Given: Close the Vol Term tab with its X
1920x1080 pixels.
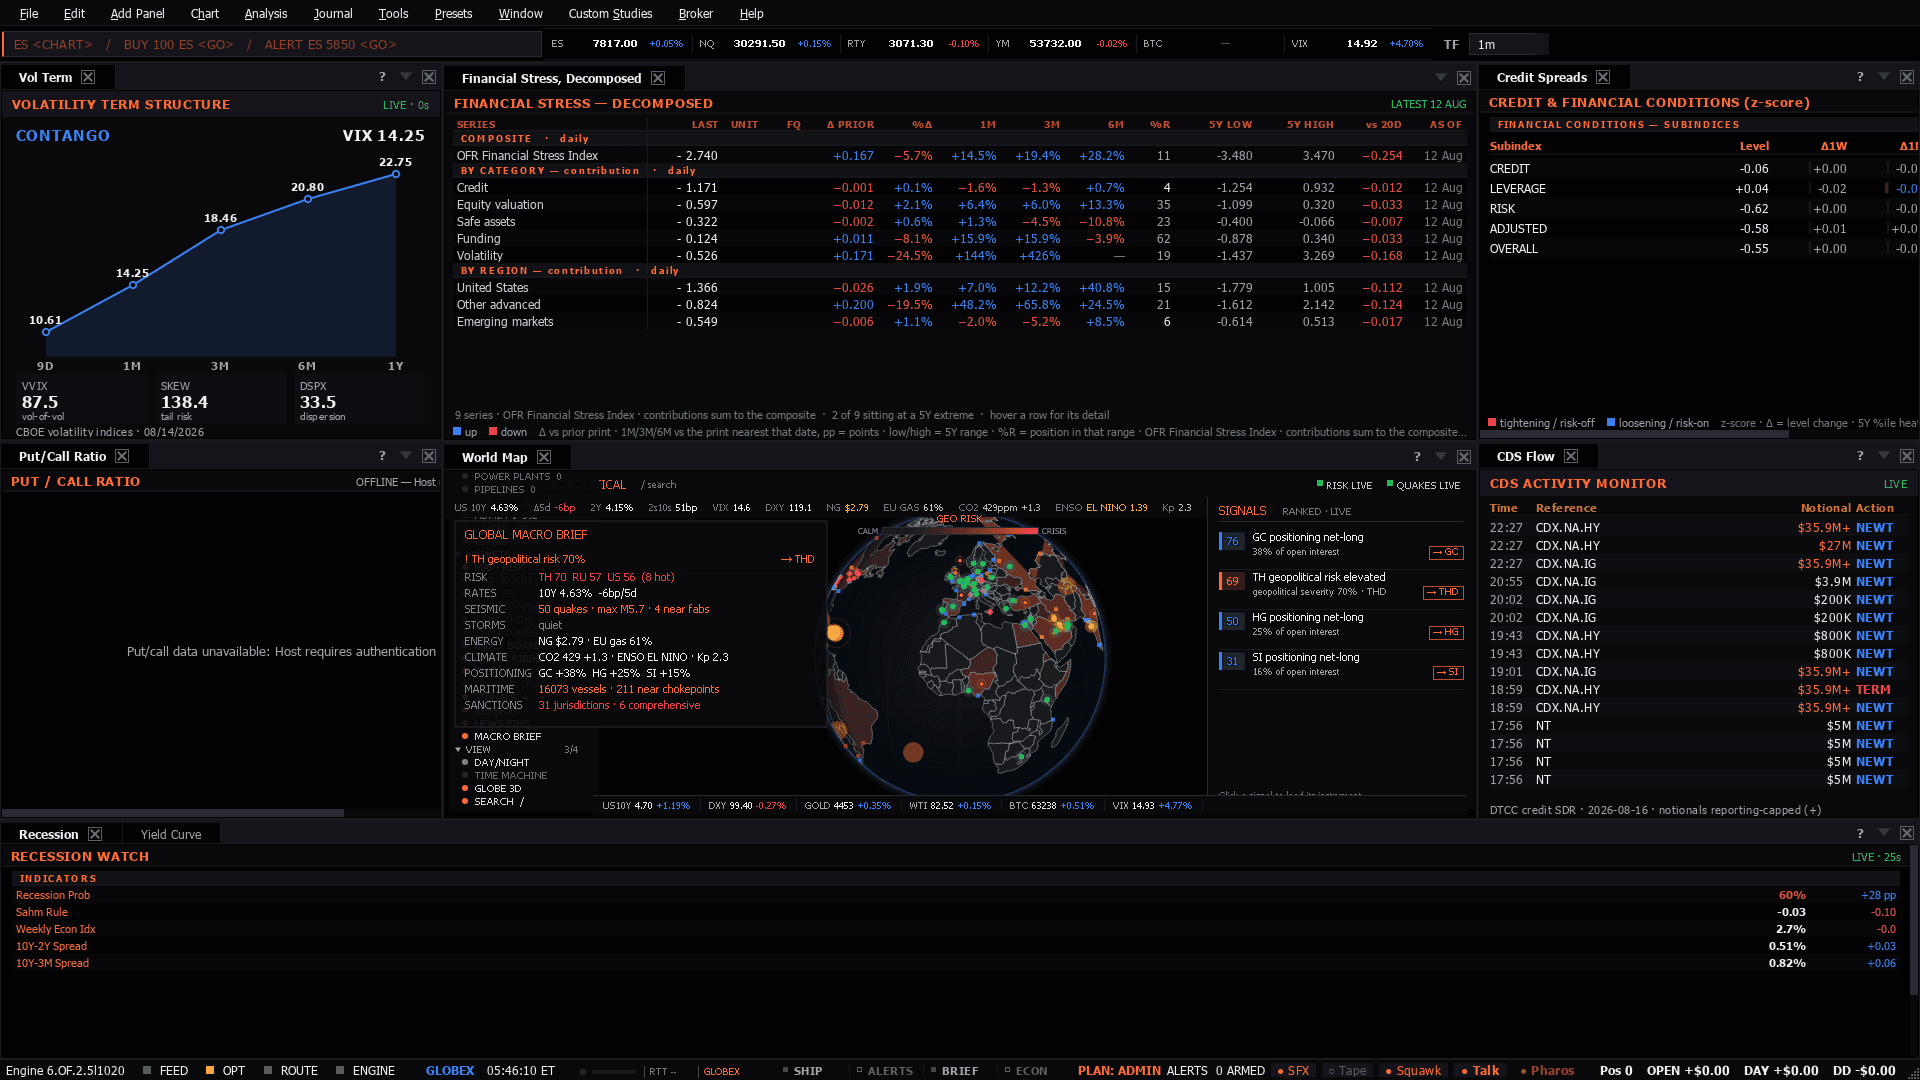Looking at the screenshot, I should tap(88, 77).
